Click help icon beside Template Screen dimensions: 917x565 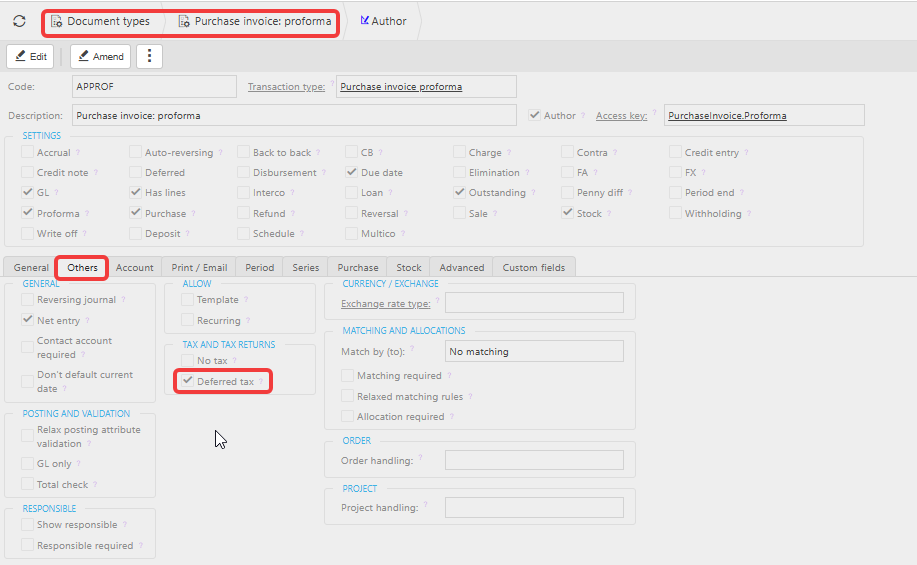point(246,299)
